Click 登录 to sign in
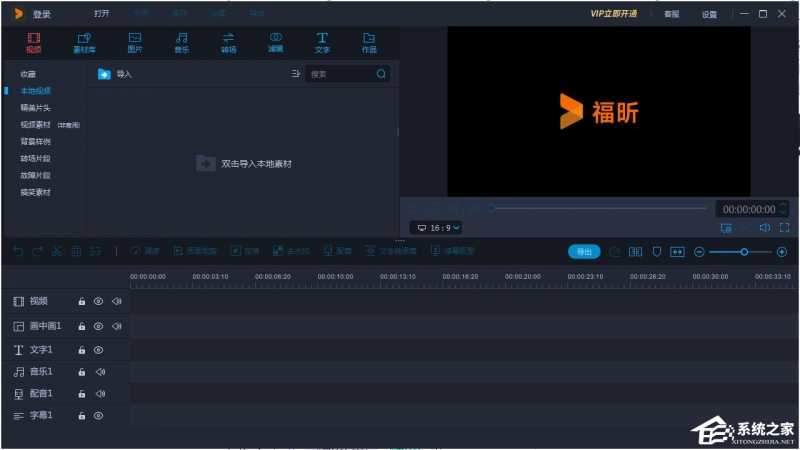Screen dimensions: 800x450 [42, 14]
